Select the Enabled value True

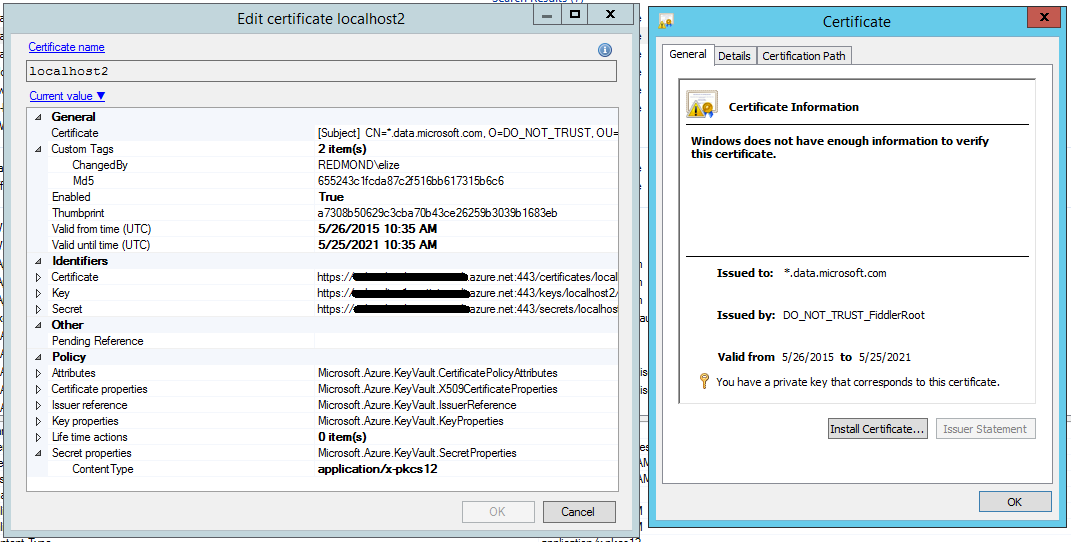coord(331,197)
